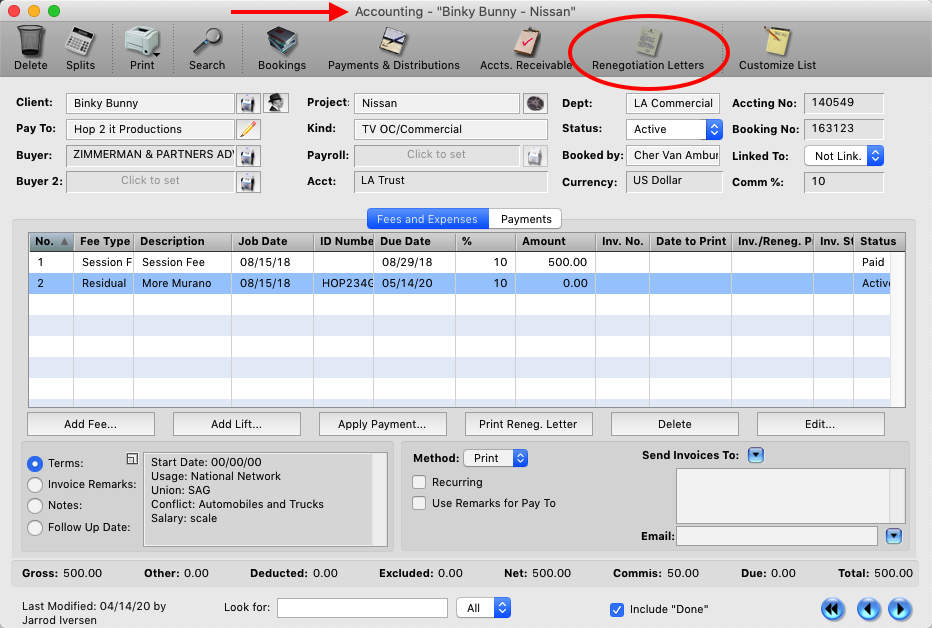Viewport: 932px width, 628px height.
Task: Click the Kind field TV OC/Commercial
Action: [451, 129]
